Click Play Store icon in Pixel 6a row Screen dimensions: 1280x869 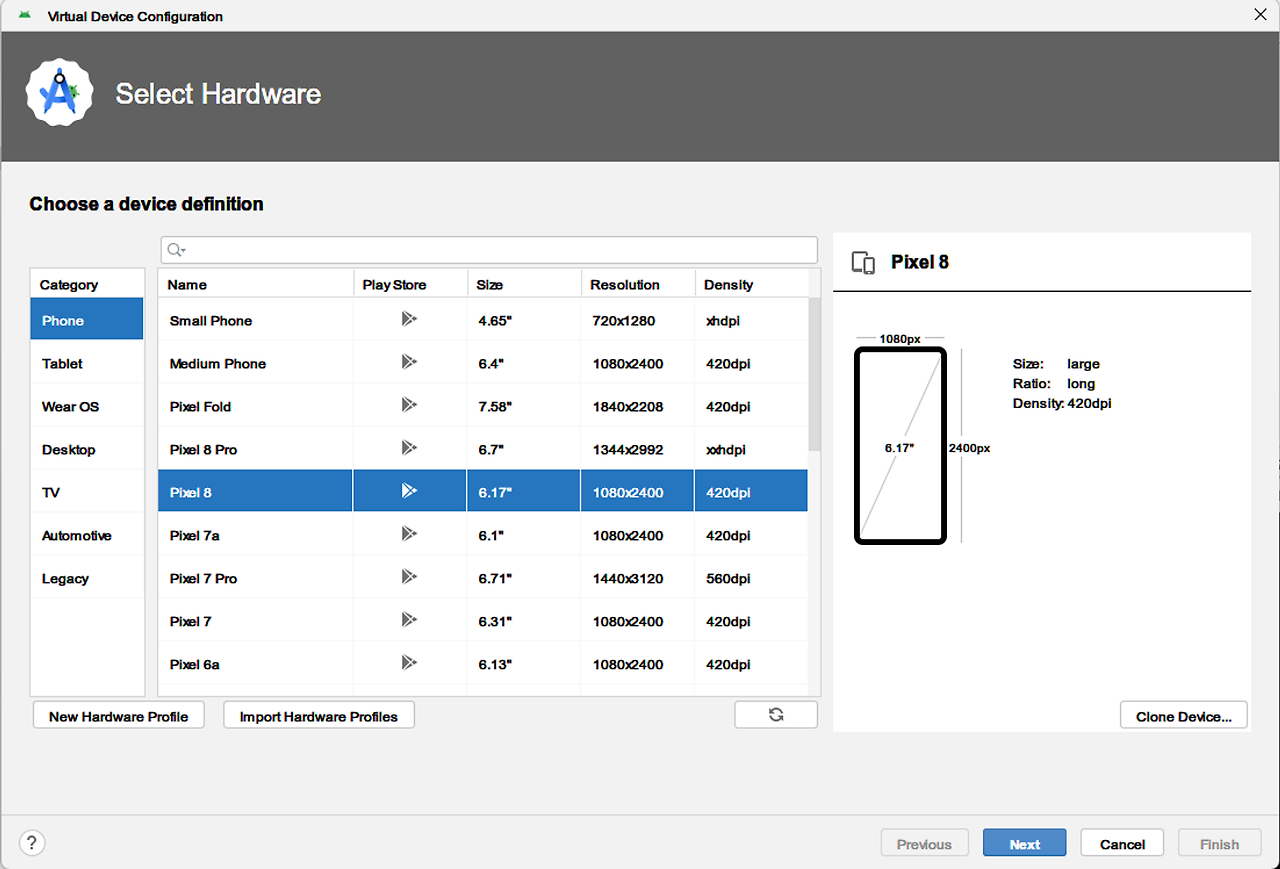[409, 664]
